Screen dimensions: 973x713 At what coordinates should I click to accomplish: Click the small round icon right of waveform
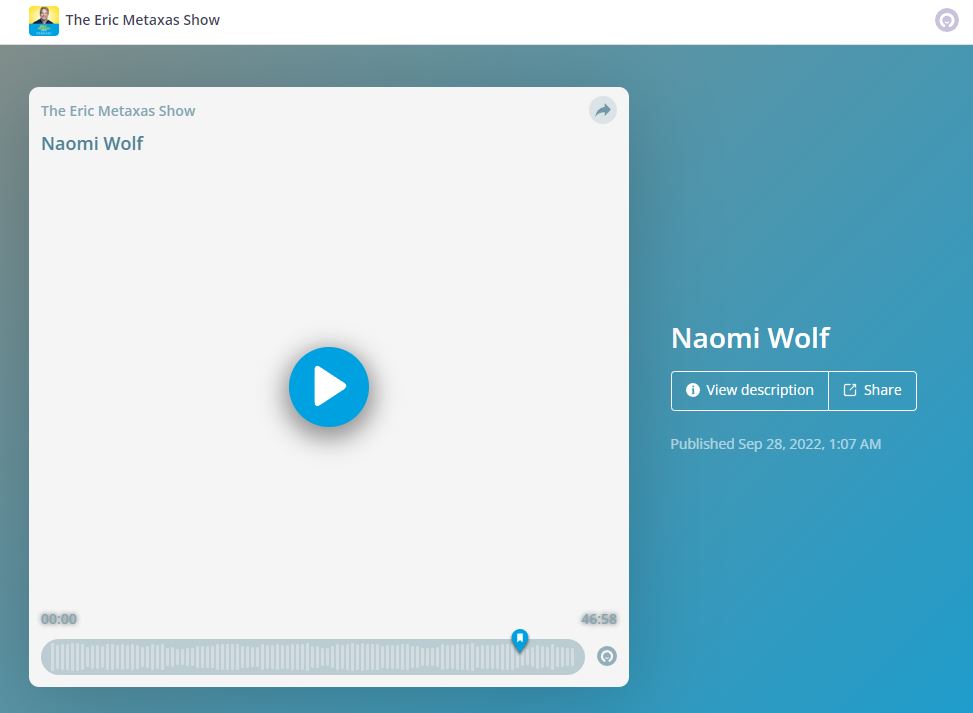tap(607, 656)
